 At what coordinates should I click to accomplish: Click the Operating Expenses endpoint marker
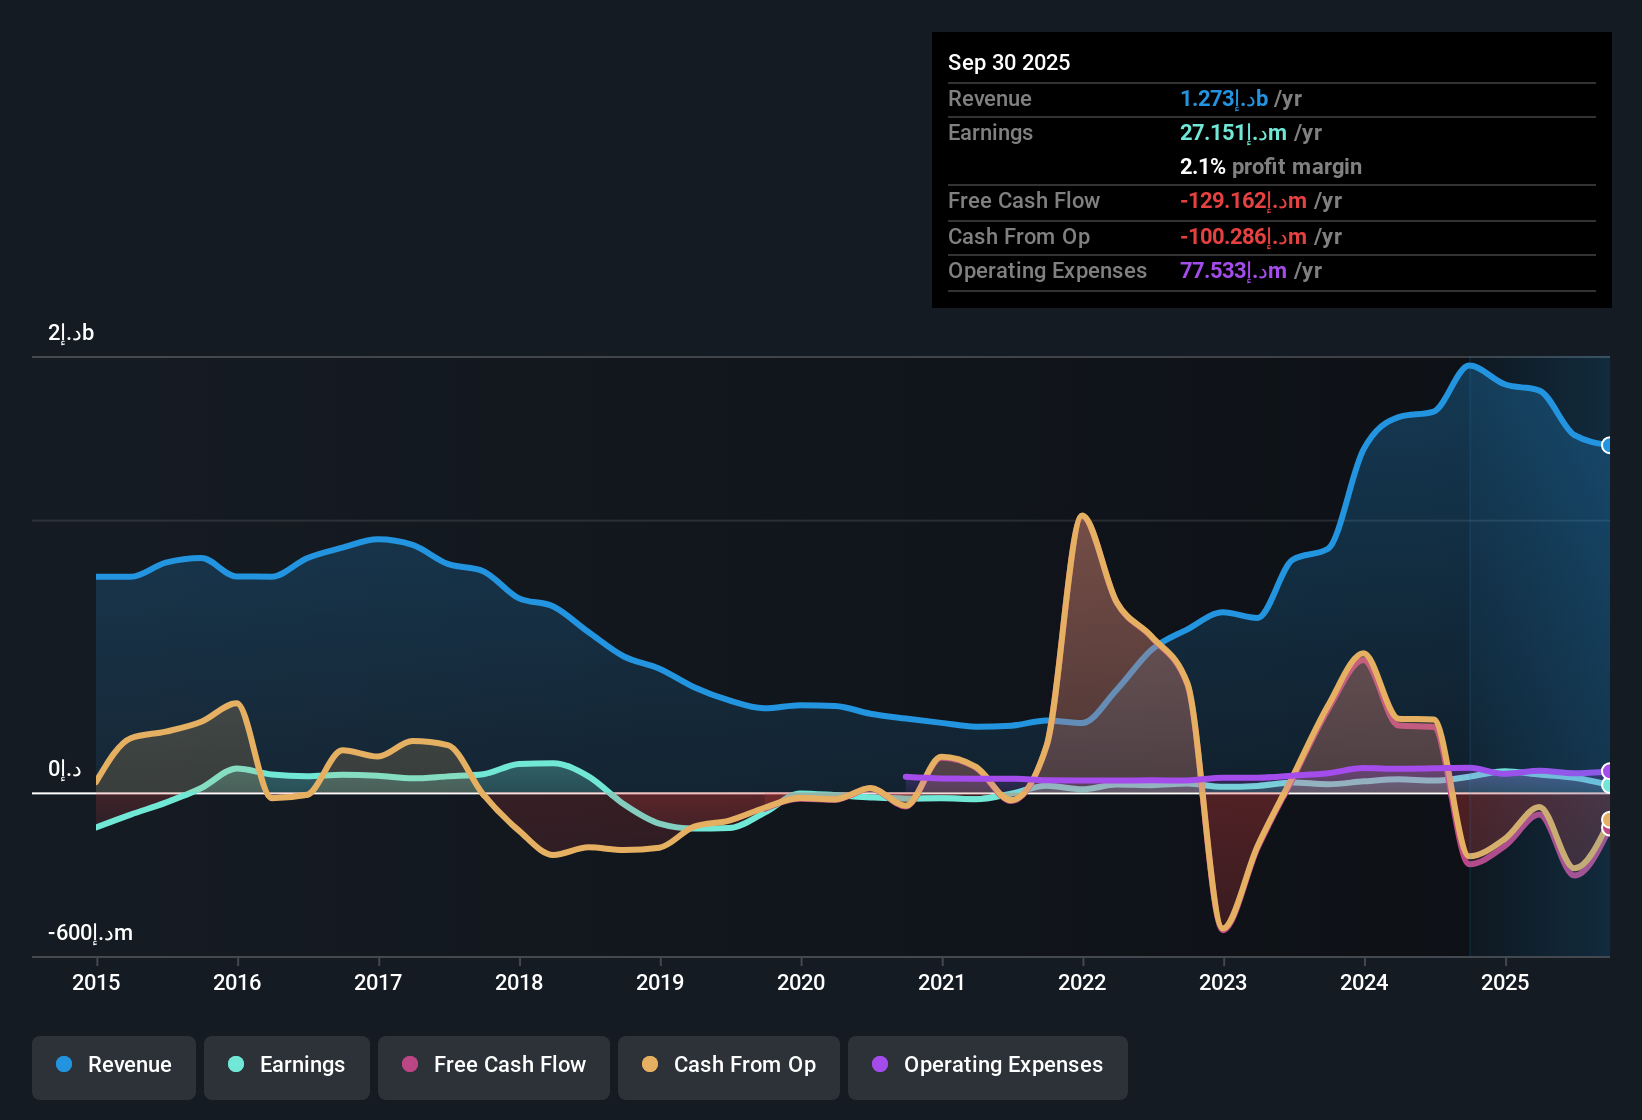coord(1609,771)
